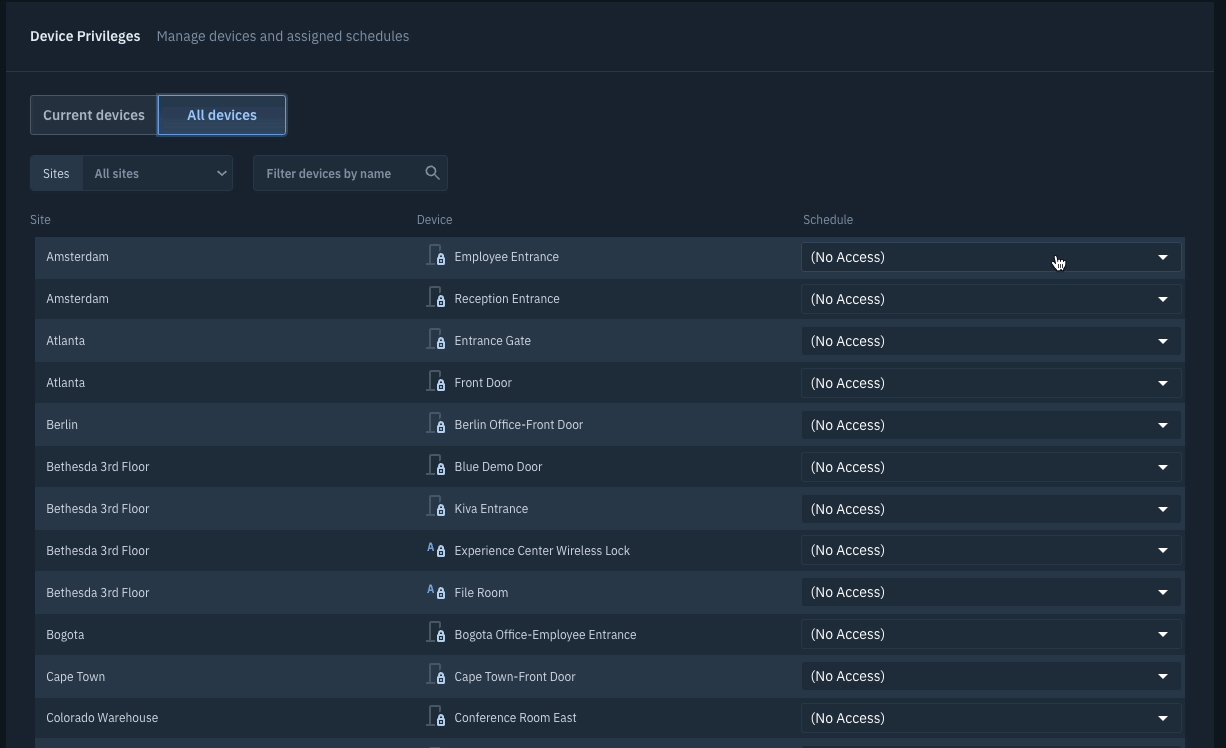Switch to Current devices tab
1226x748 pixels.
click(94, 115)
